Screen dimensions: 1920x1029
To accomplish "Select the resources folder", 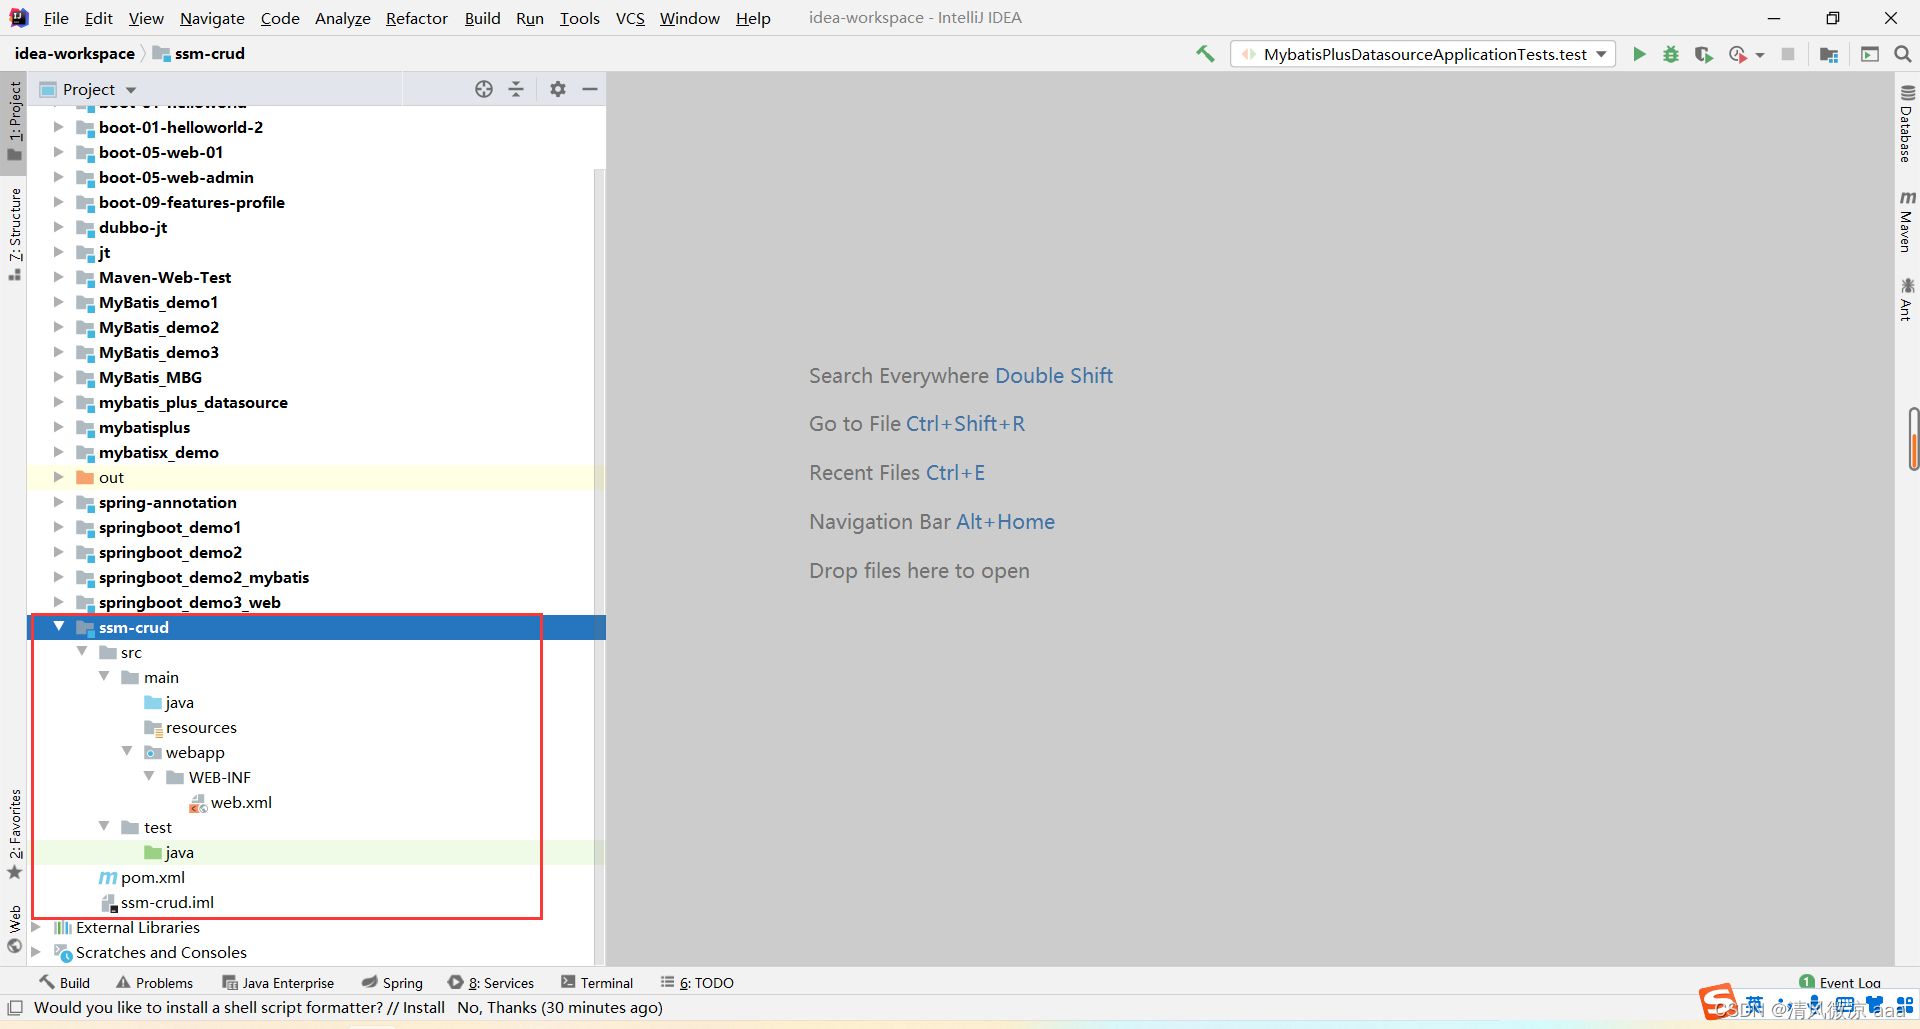I will [x=201, y=727].
